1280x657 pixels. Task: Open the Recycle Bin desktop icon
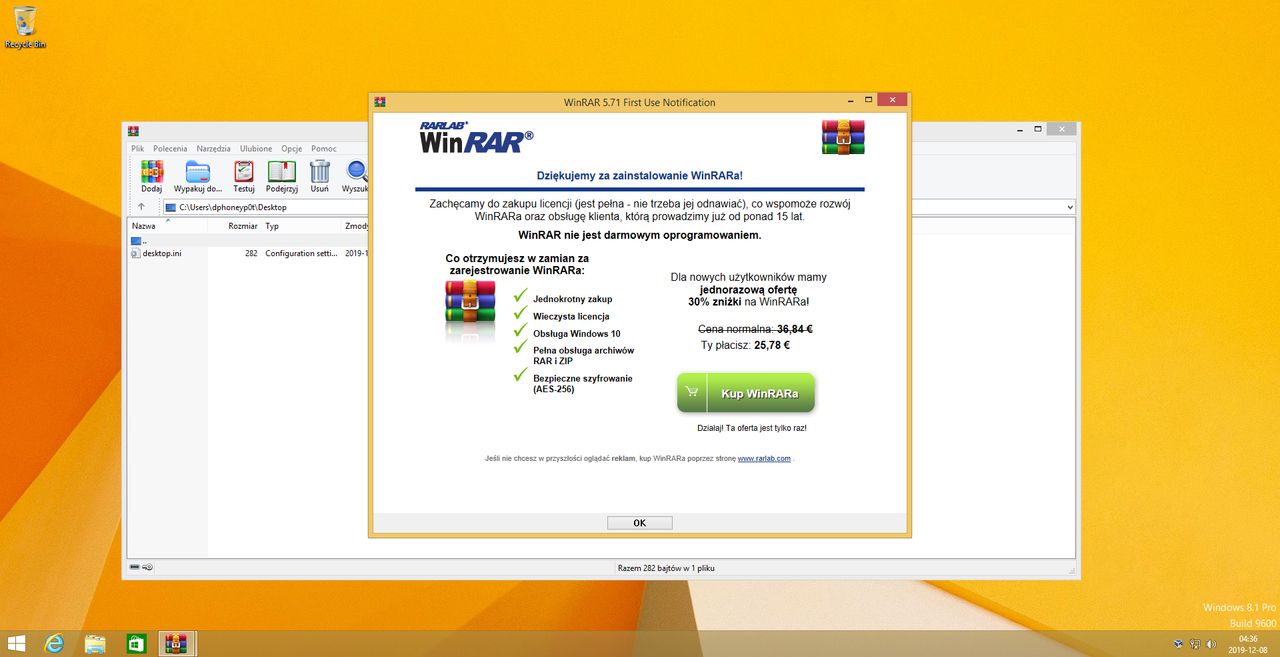[x=25, y=27]
